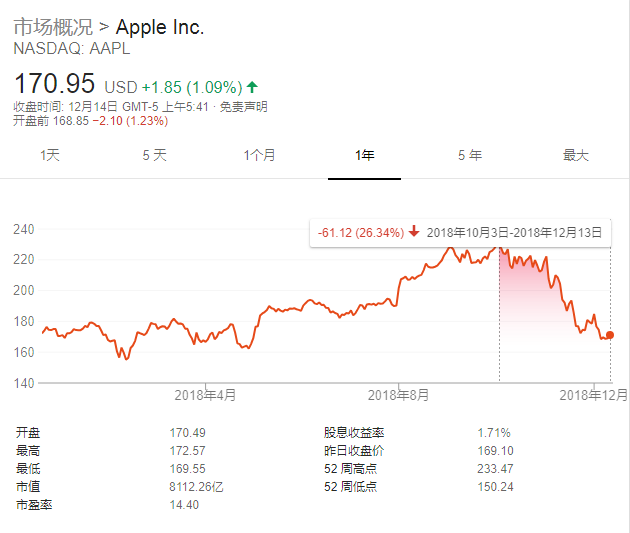Select the 1天 time range tab

[50, 155]
